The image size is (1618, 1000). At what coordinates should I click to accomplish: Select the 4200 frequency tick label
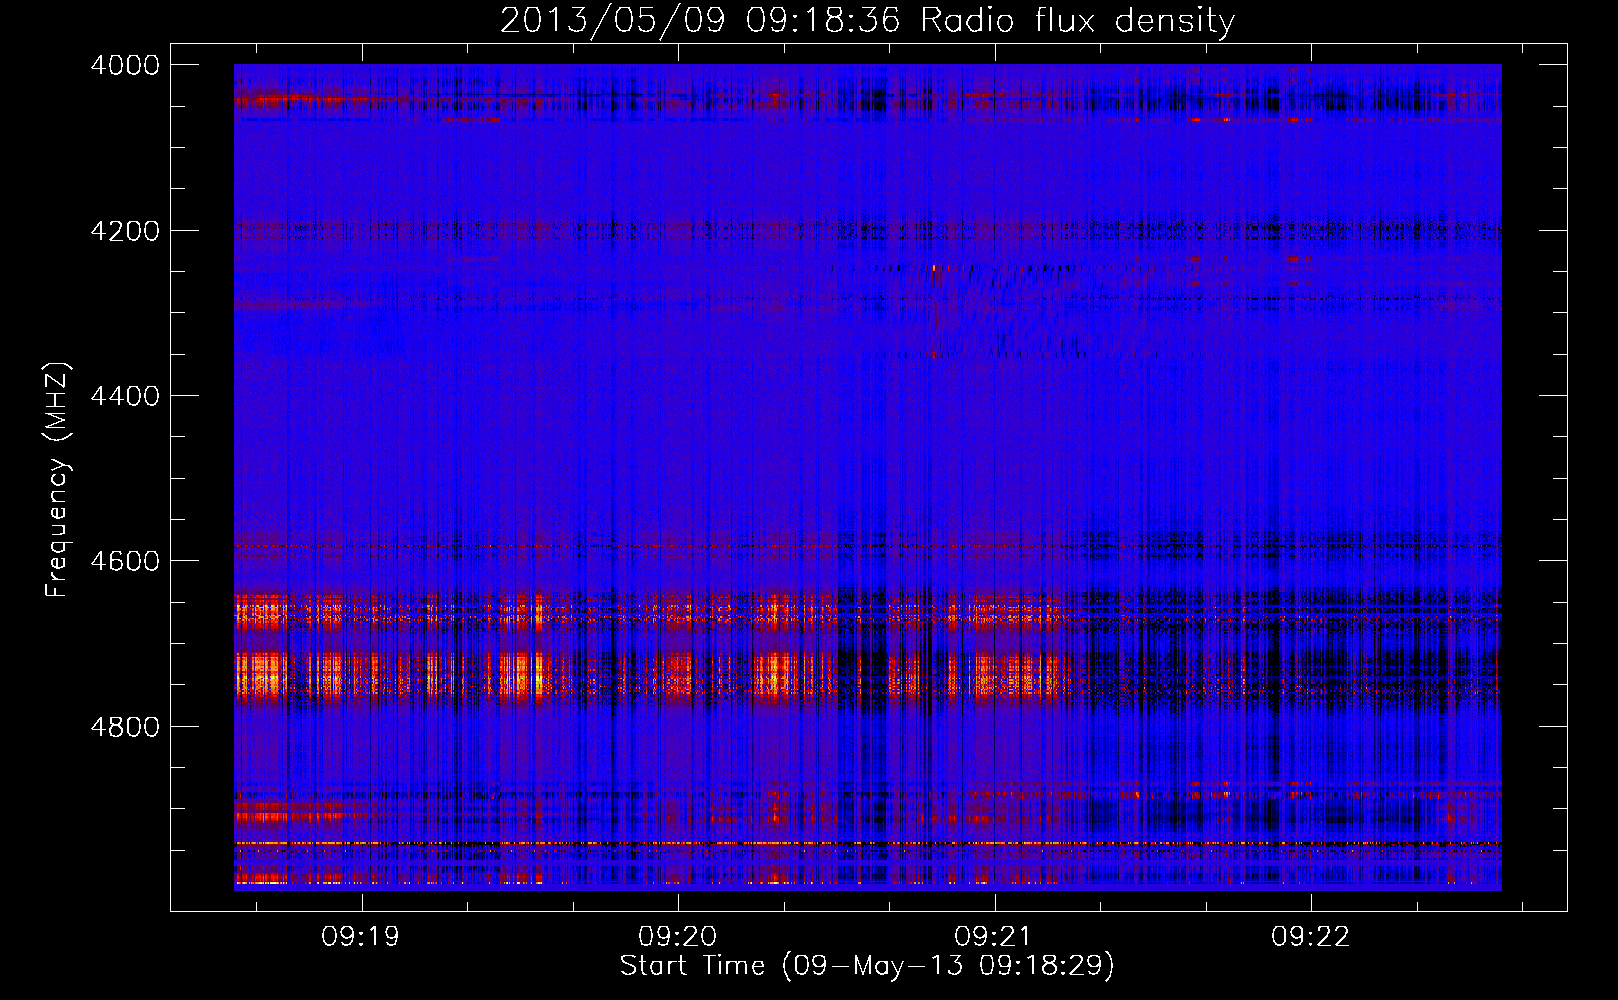(x=125, y=231)
